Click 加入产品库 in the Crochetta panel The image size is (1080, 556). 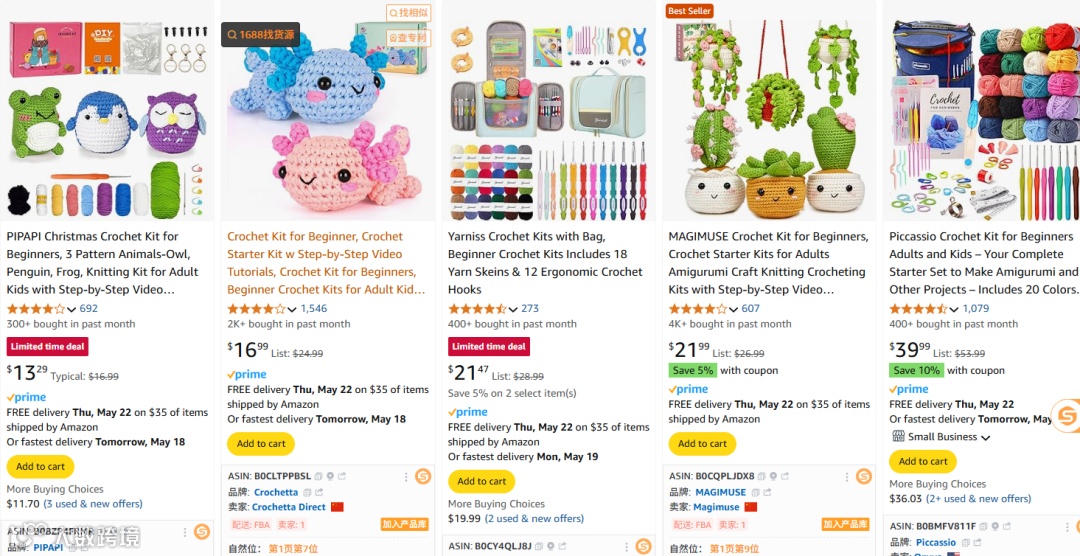pos(404,524)
